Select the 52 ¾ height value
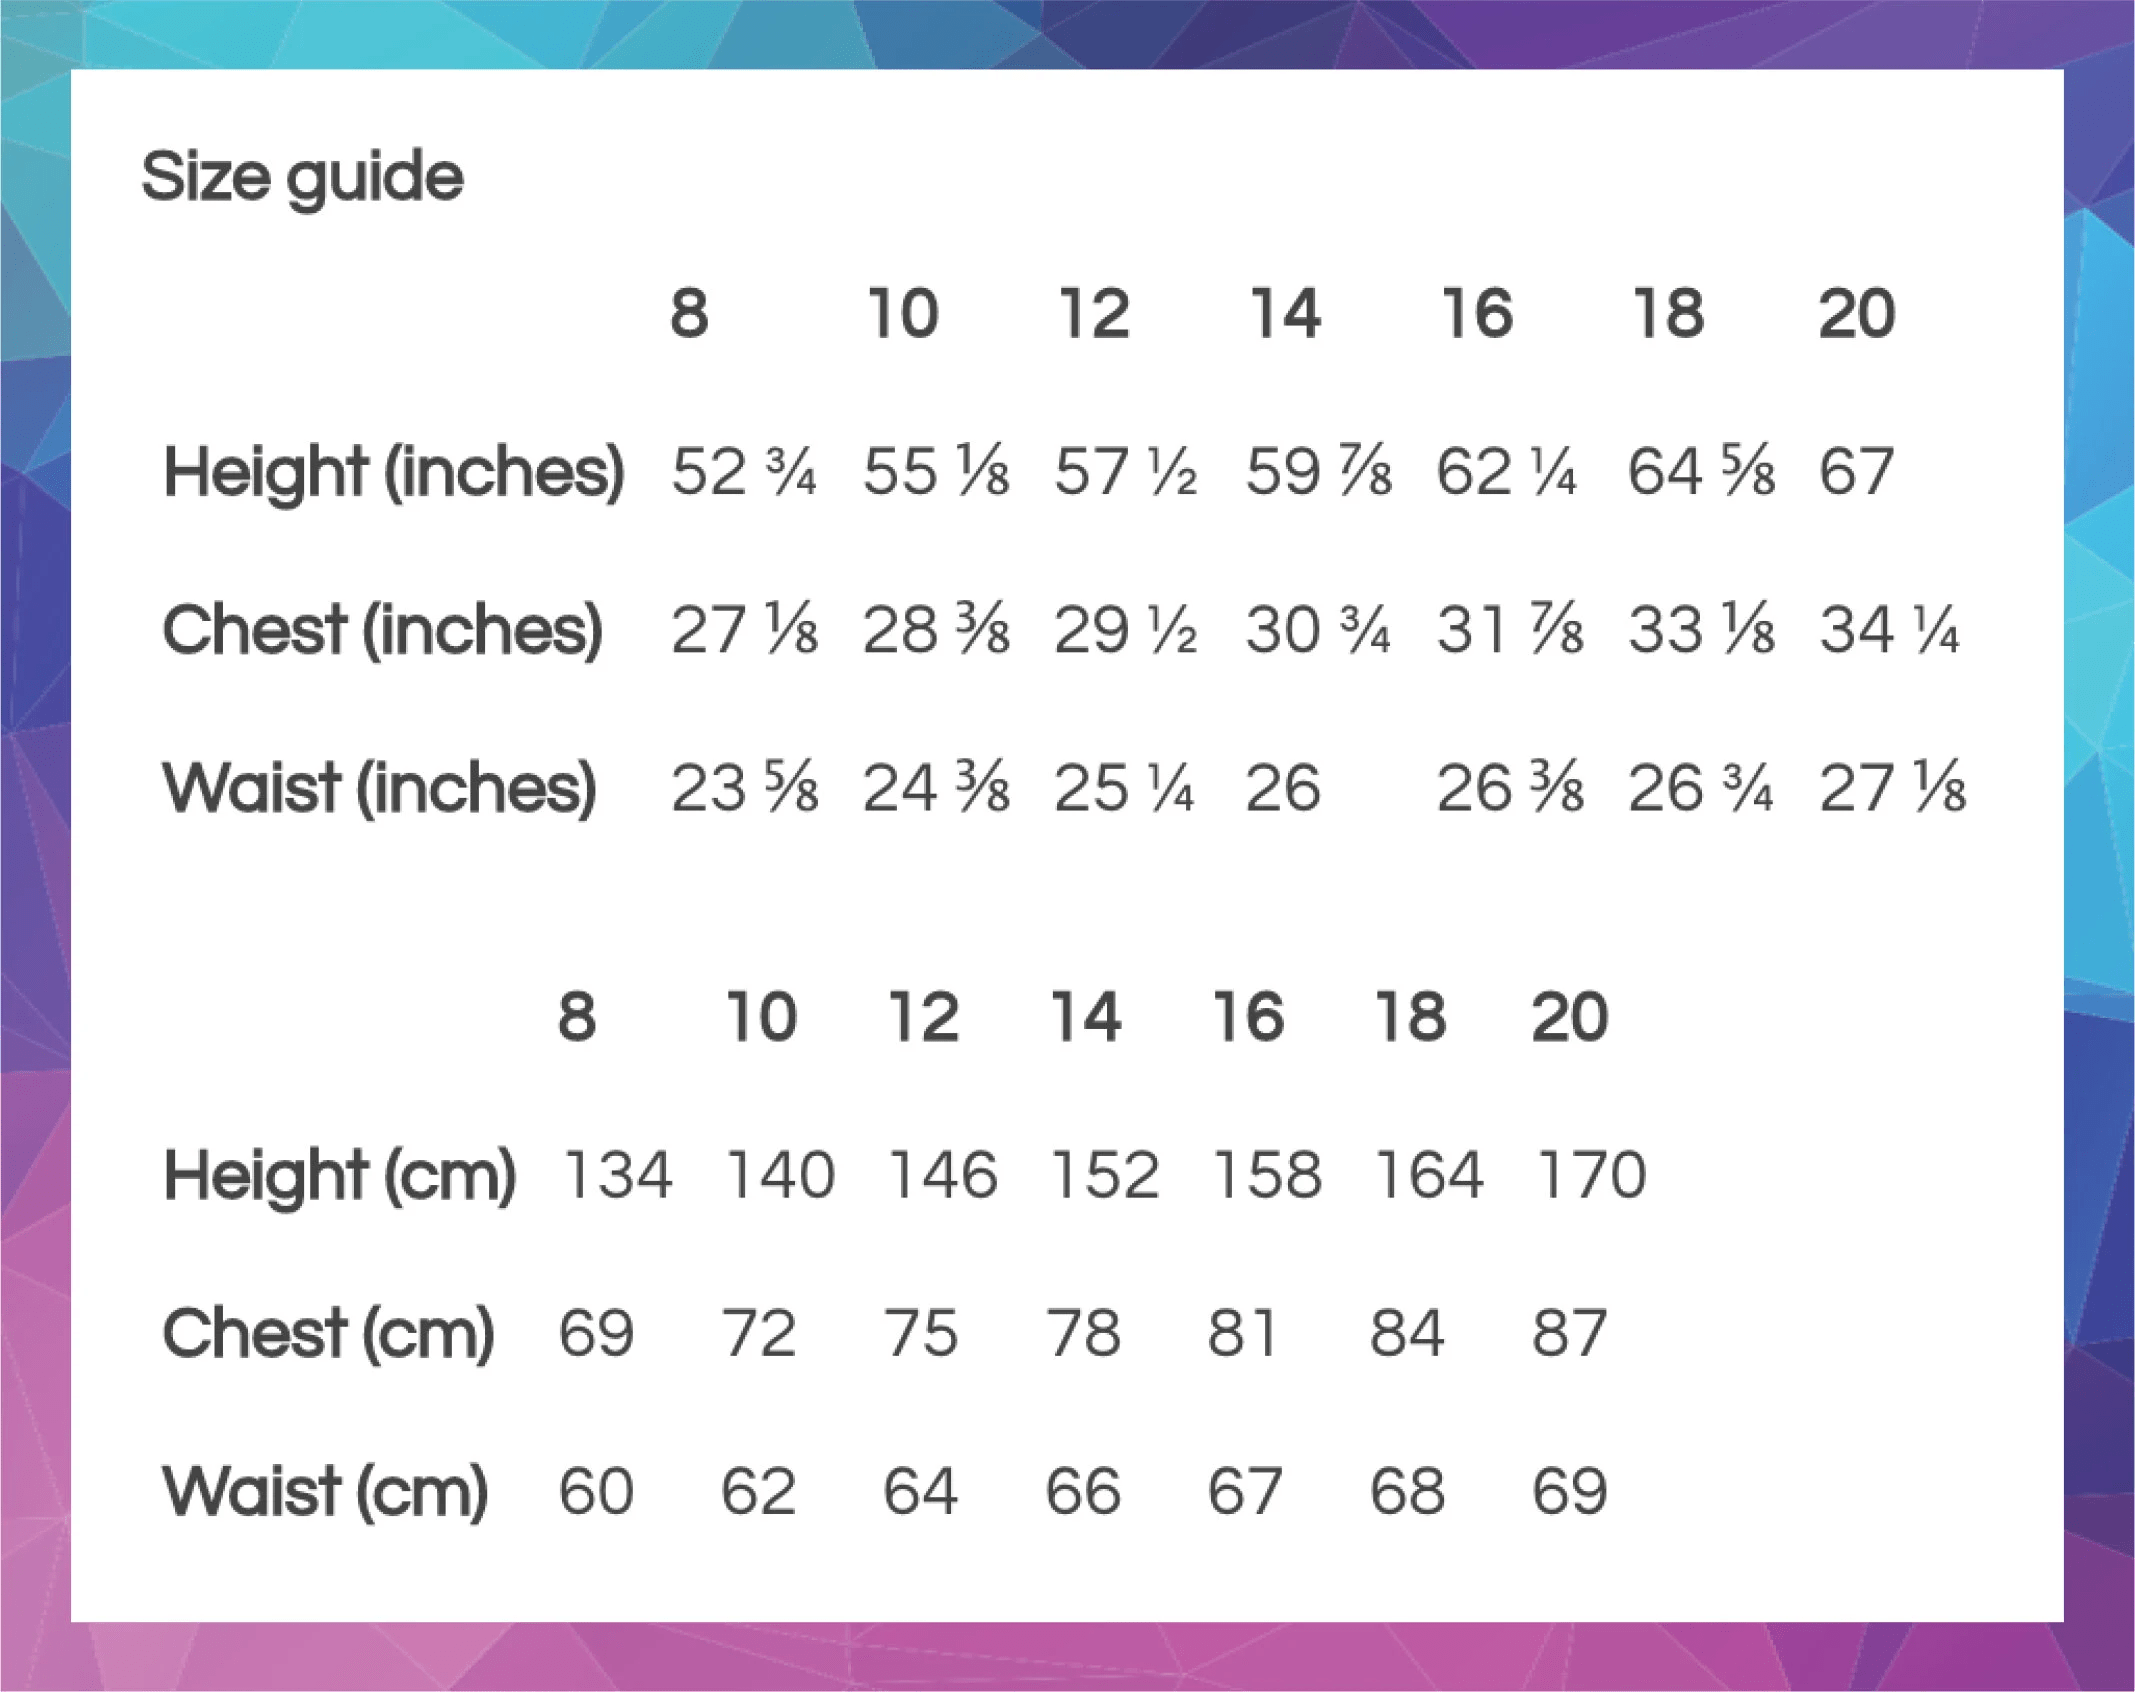The image size is (2135, 1692). pyautogui.click(x=743, y=471)
